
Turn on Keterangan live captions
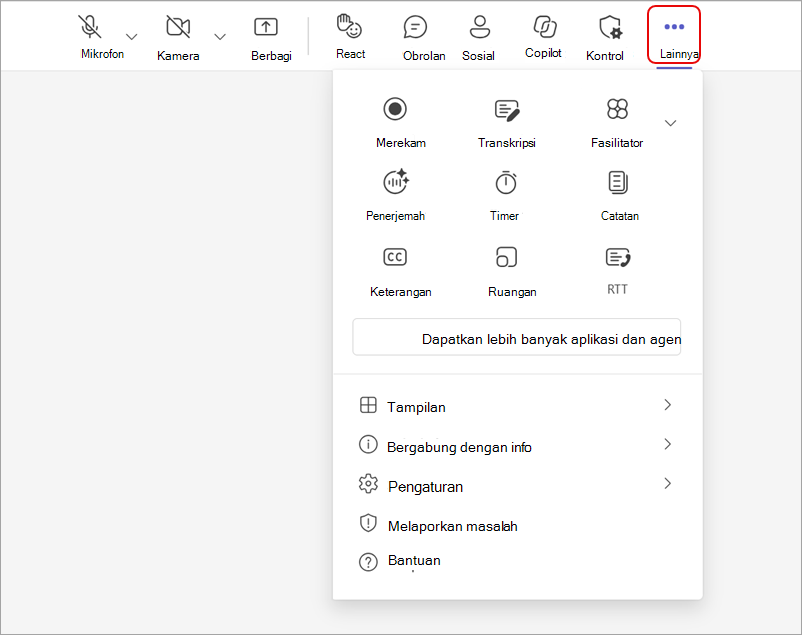click(400, 271)
